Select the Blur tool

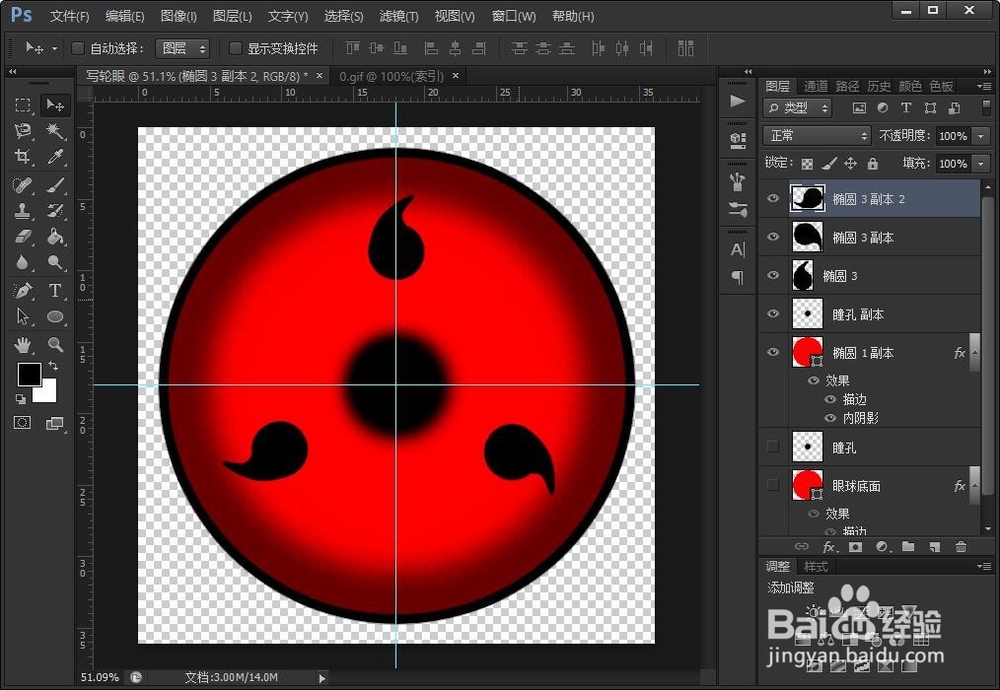[x=23, y=263]
